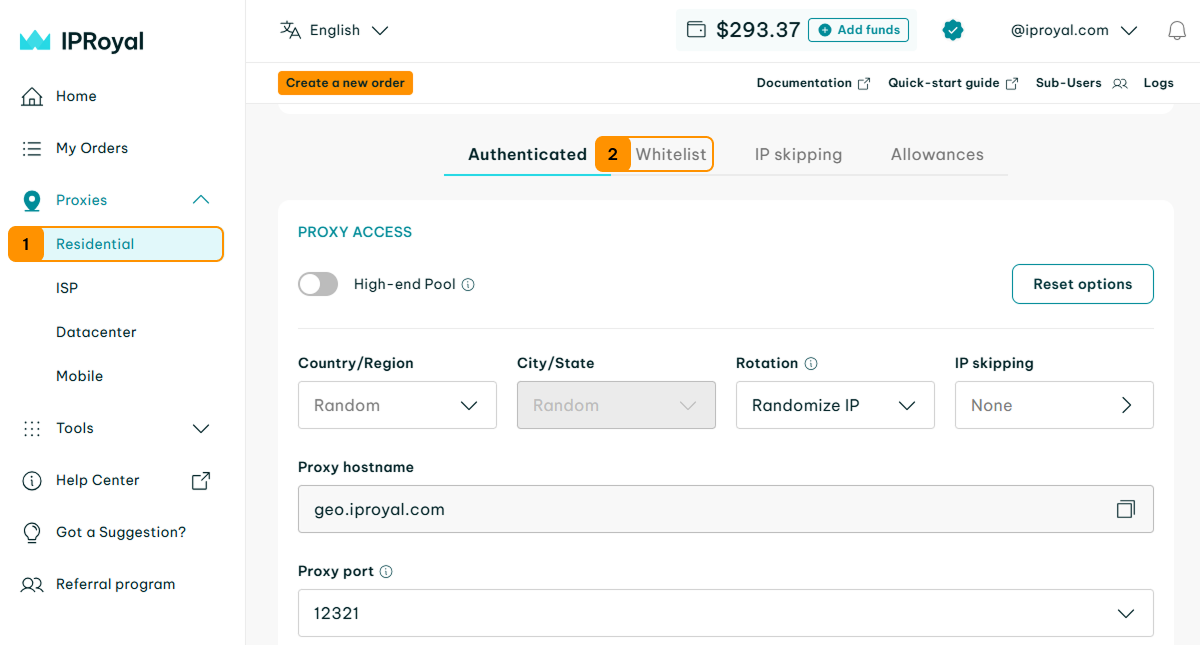Click the Proxy port info icon
The height and width of the screenshot is (645, 1200).
[x=386, y=571]
